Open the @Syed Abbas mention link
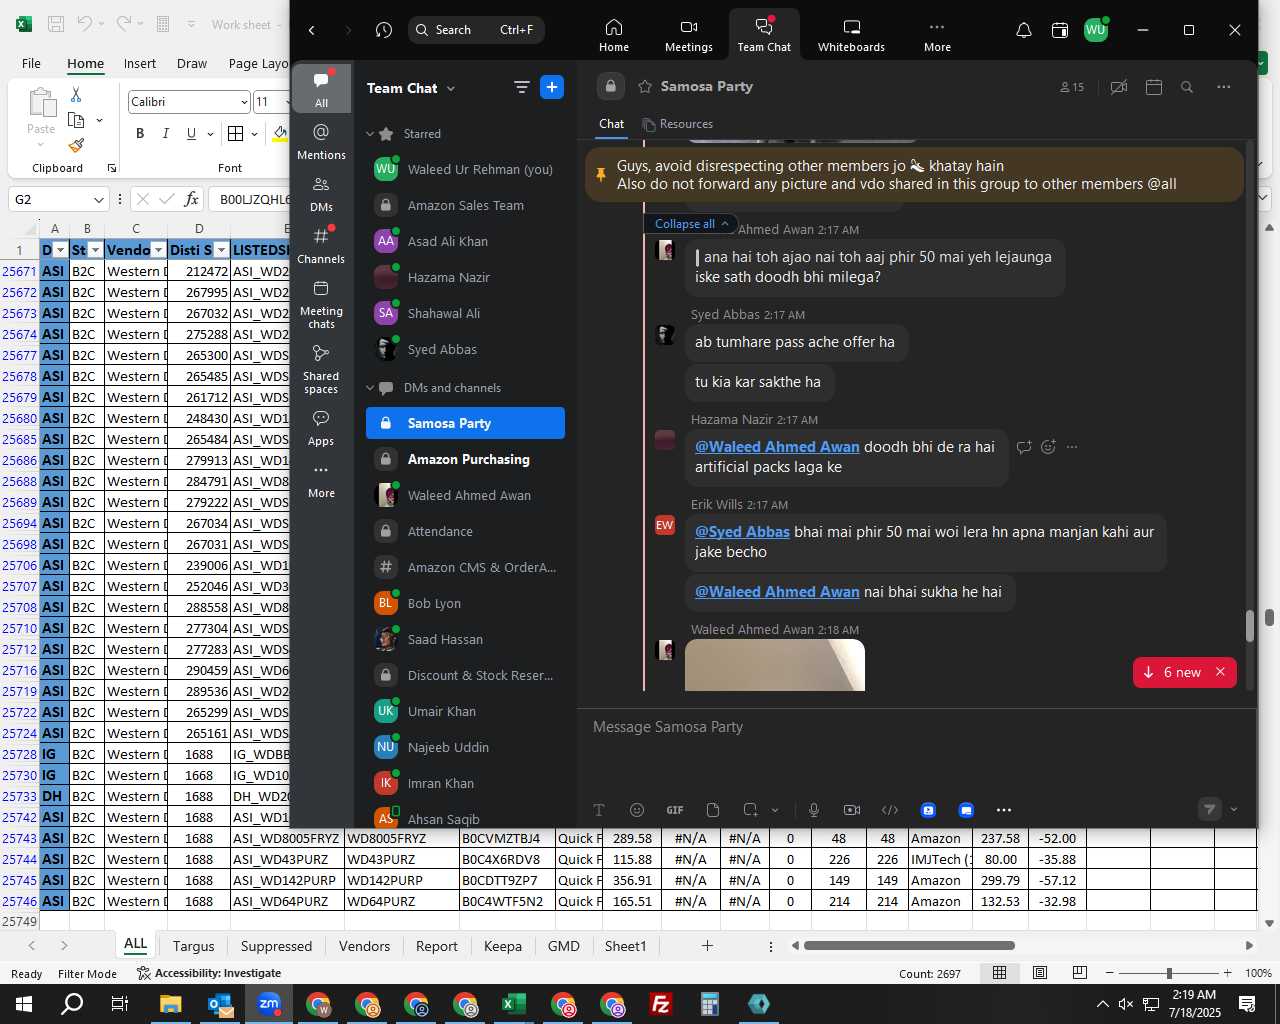The width and height of the screenshot is (1280, 1024). [x=742, y=532]
